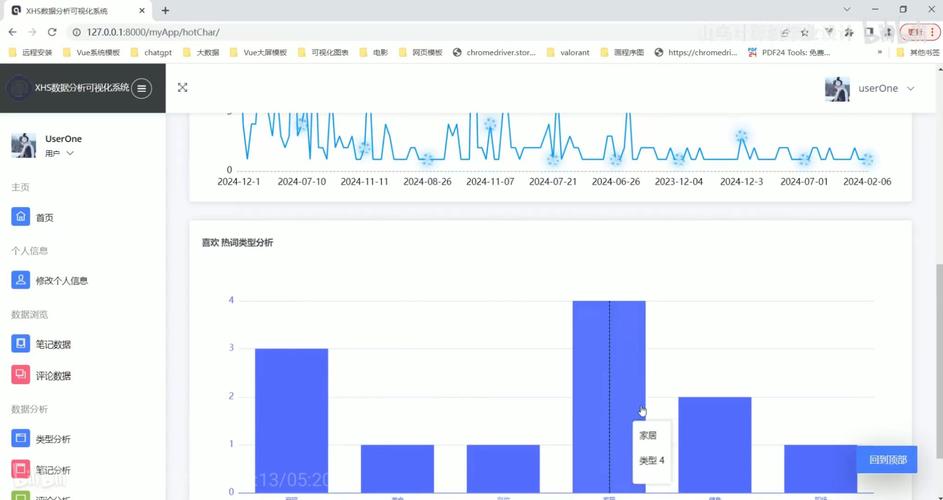
Task: Toggle the sidebar hamburger menu button
Action: 142,88
